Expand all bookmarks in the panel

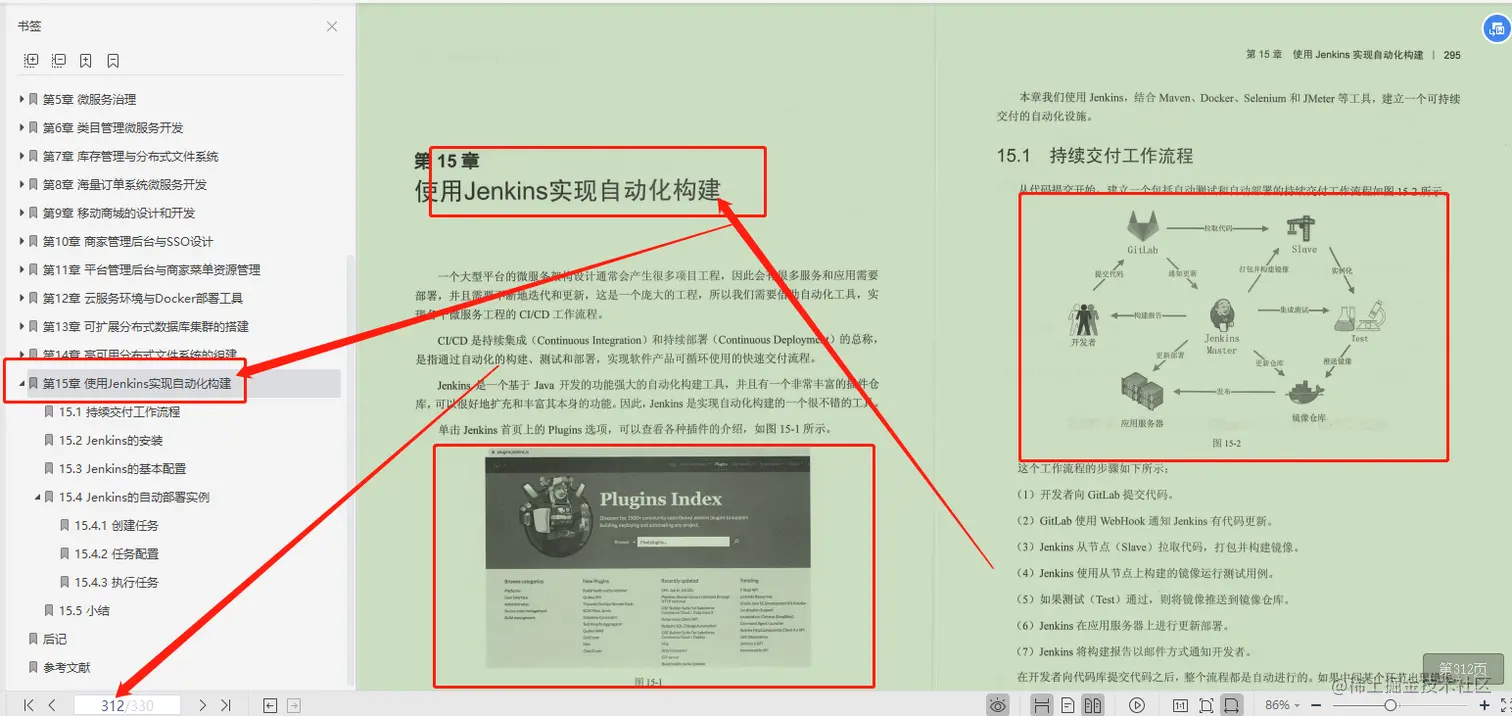pos(31,60)
